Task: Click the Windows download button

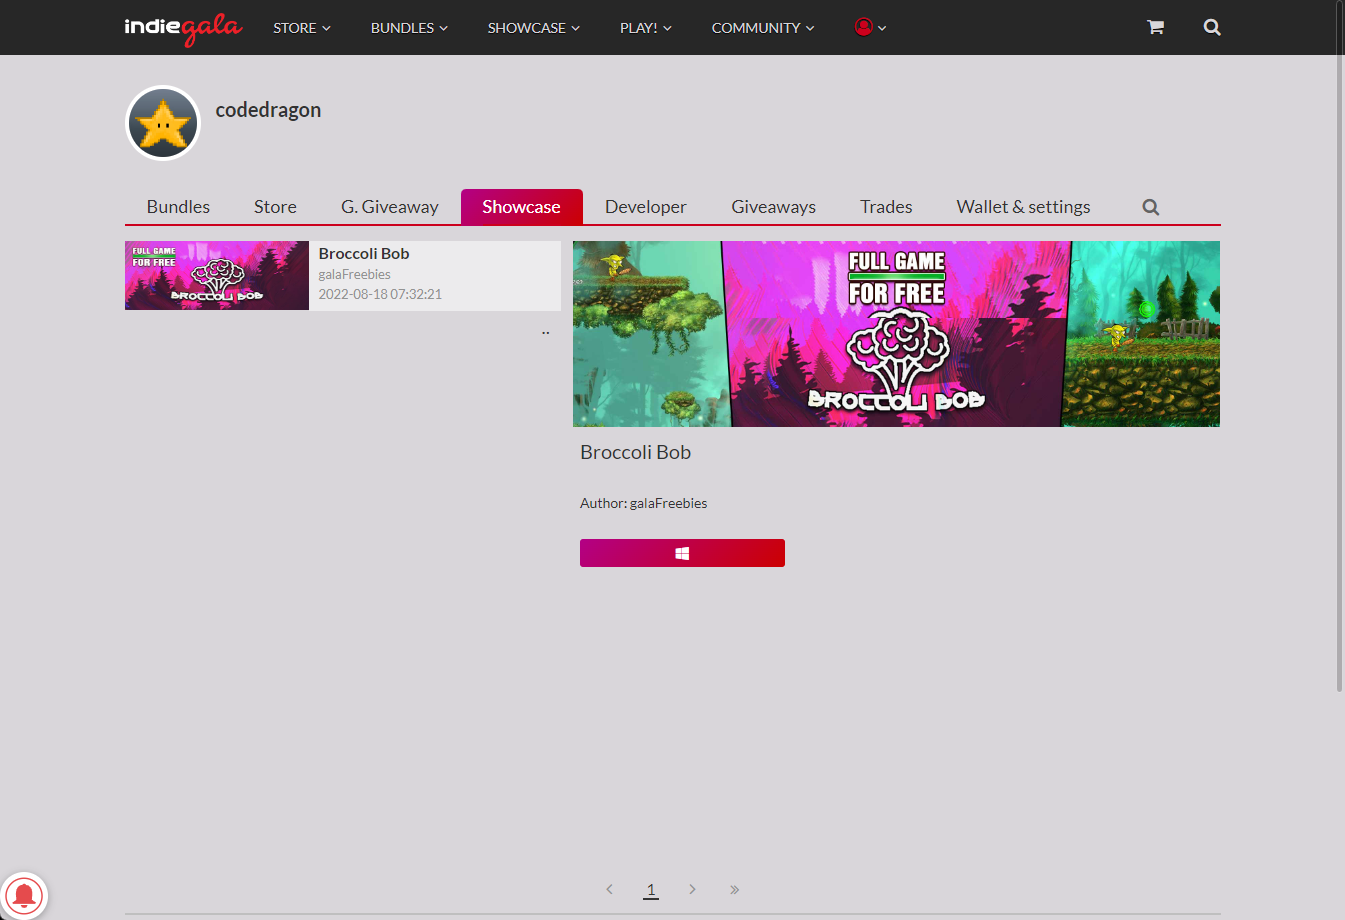Action: point(682,553)
